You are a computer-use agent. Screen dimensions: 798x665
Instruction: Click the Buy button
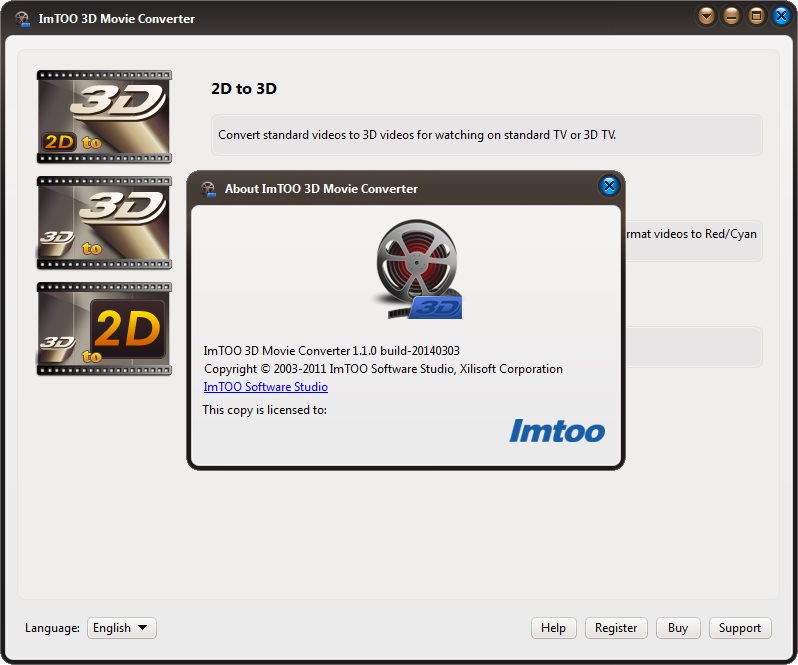678,628
